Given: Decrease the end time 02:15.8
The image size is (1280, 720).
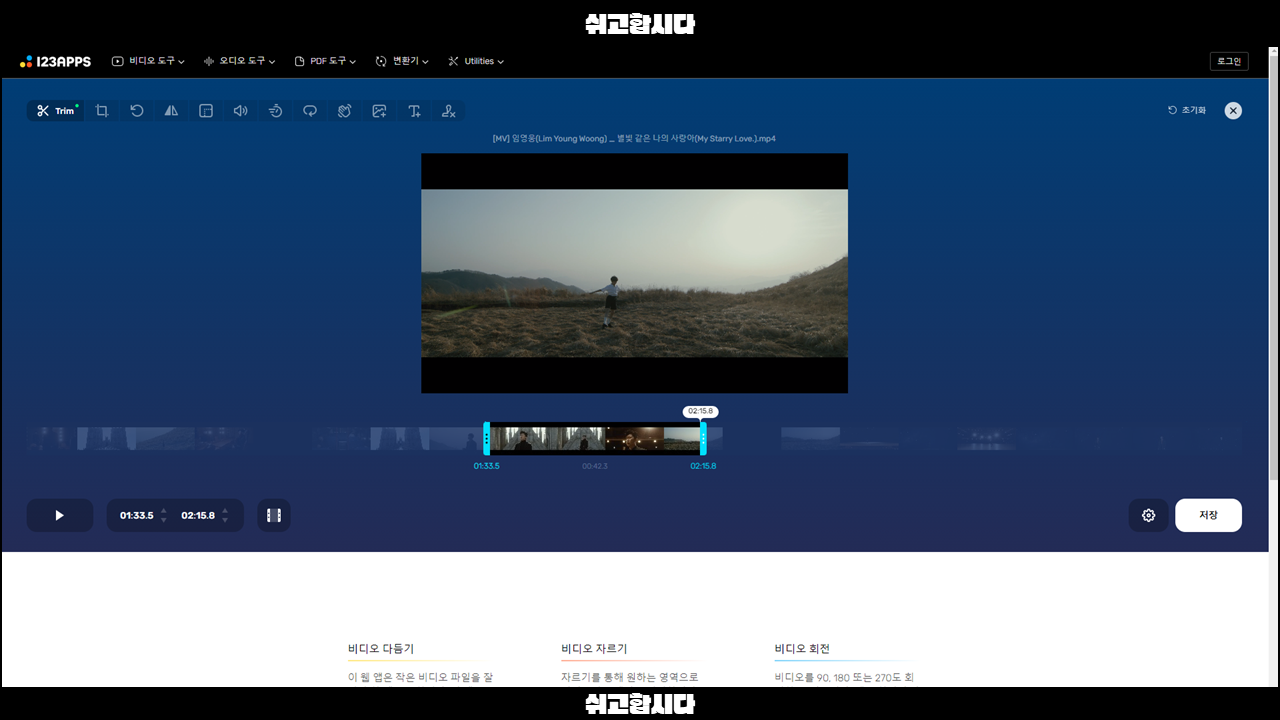Looking at the screenshot, I should click(x=225, y=521).
